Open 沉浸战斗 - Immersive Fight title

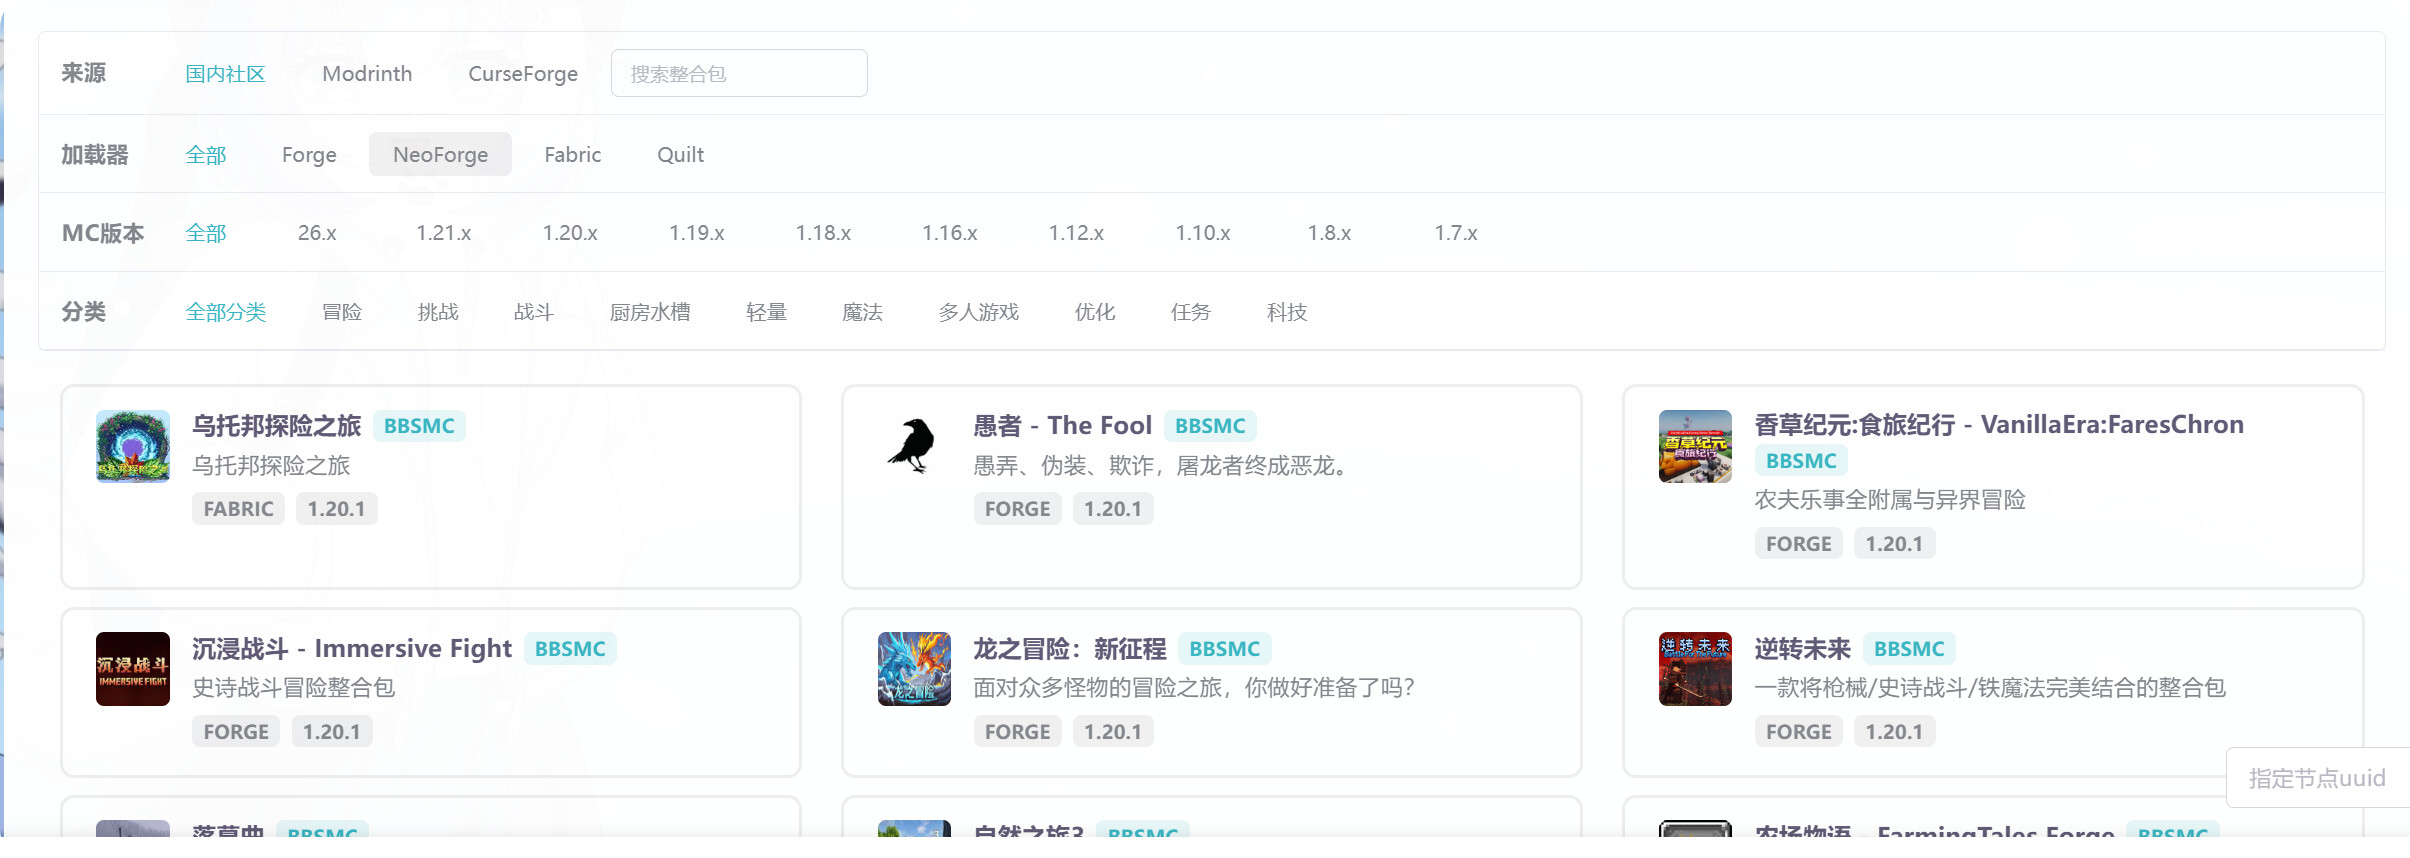352,649
